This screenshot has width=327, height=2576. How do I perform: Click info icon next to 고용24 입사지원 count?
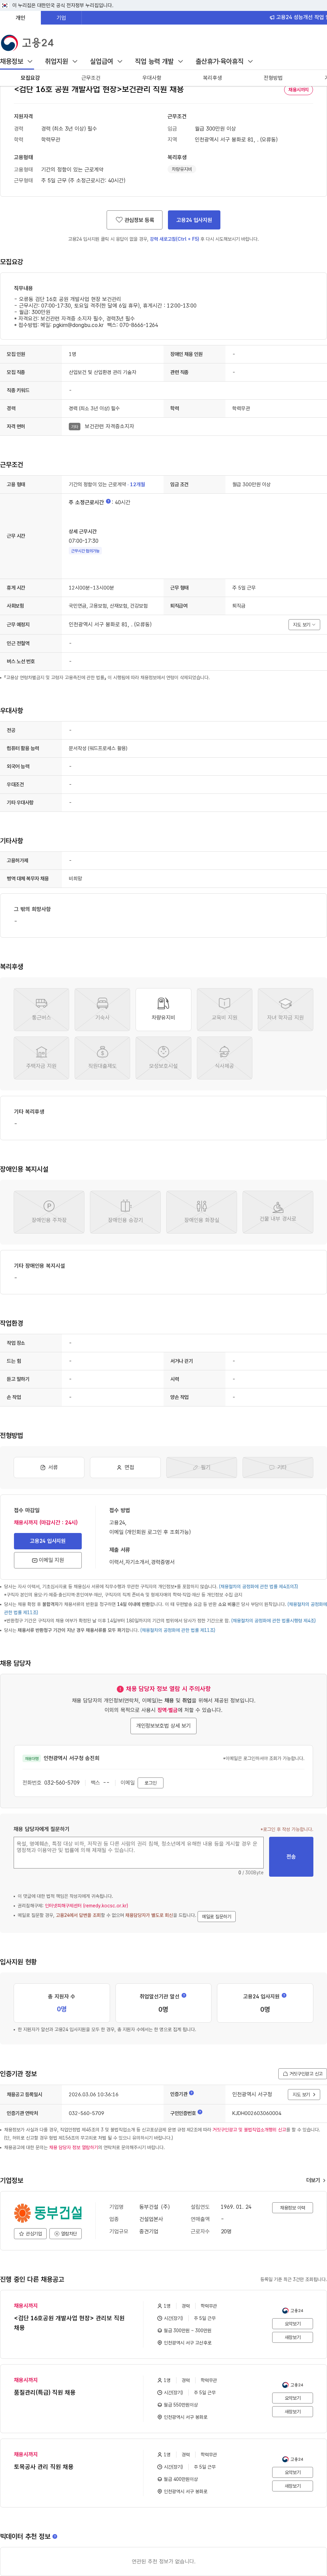pyautogui.click(x=284, y=1995)
